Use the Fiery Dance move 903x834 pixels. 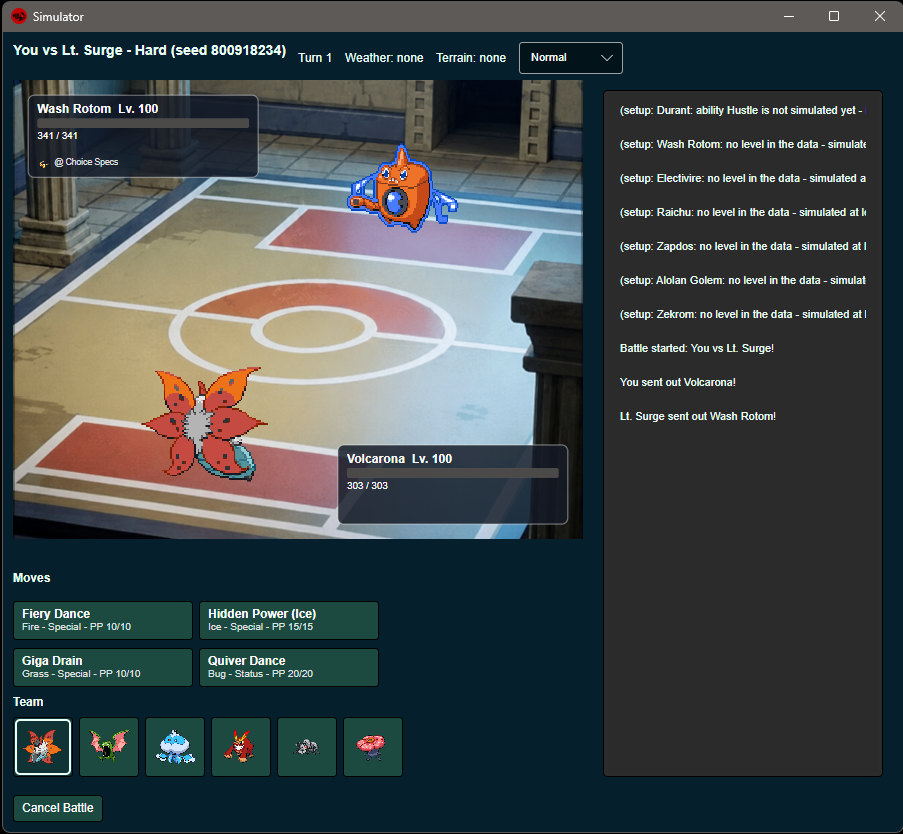pos(103,620)
